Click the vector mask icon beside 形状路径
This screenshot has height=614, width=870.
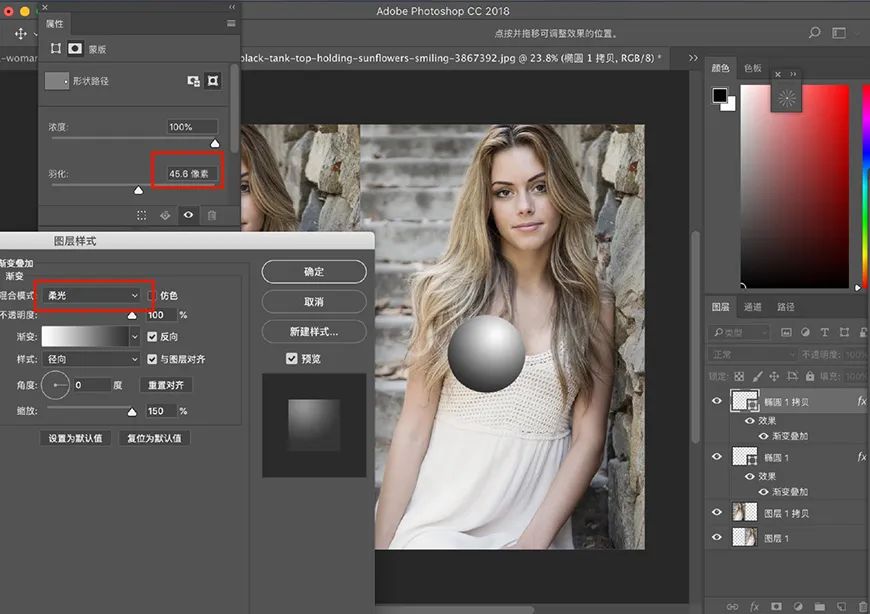point(213,81)
